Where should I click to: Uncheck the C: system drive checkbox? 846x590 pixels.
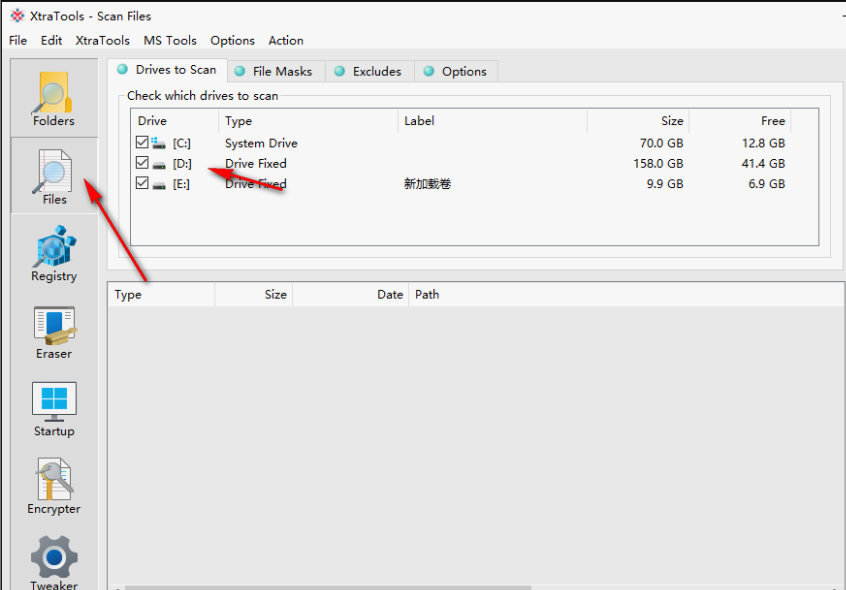(142, 143)
